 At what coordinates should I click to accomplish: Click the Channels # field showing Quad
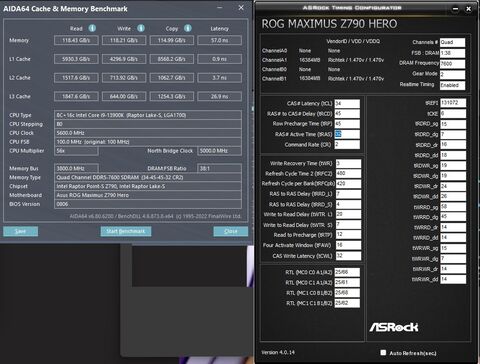[452, 42]
